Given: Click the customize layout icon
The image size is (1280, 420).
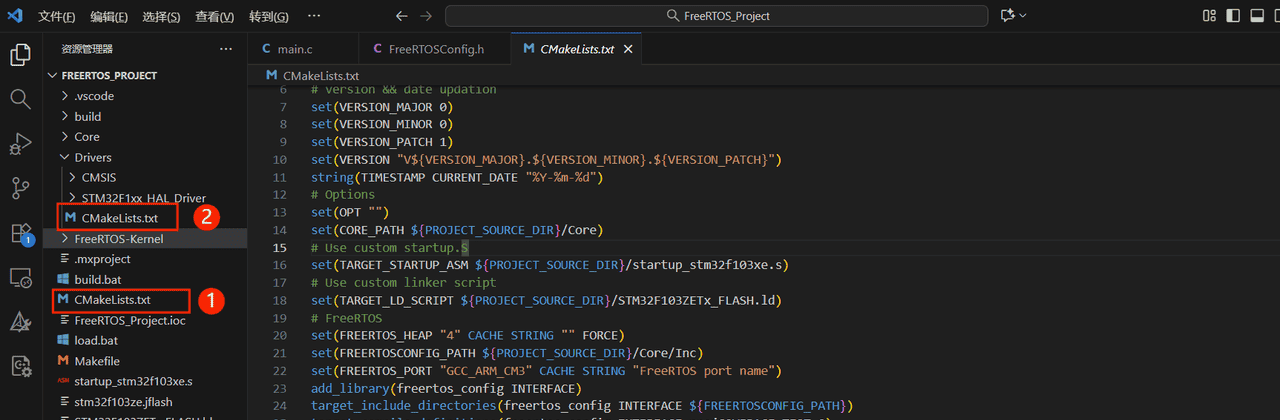Looking at the screenshot, I should tap(1210, 16).
